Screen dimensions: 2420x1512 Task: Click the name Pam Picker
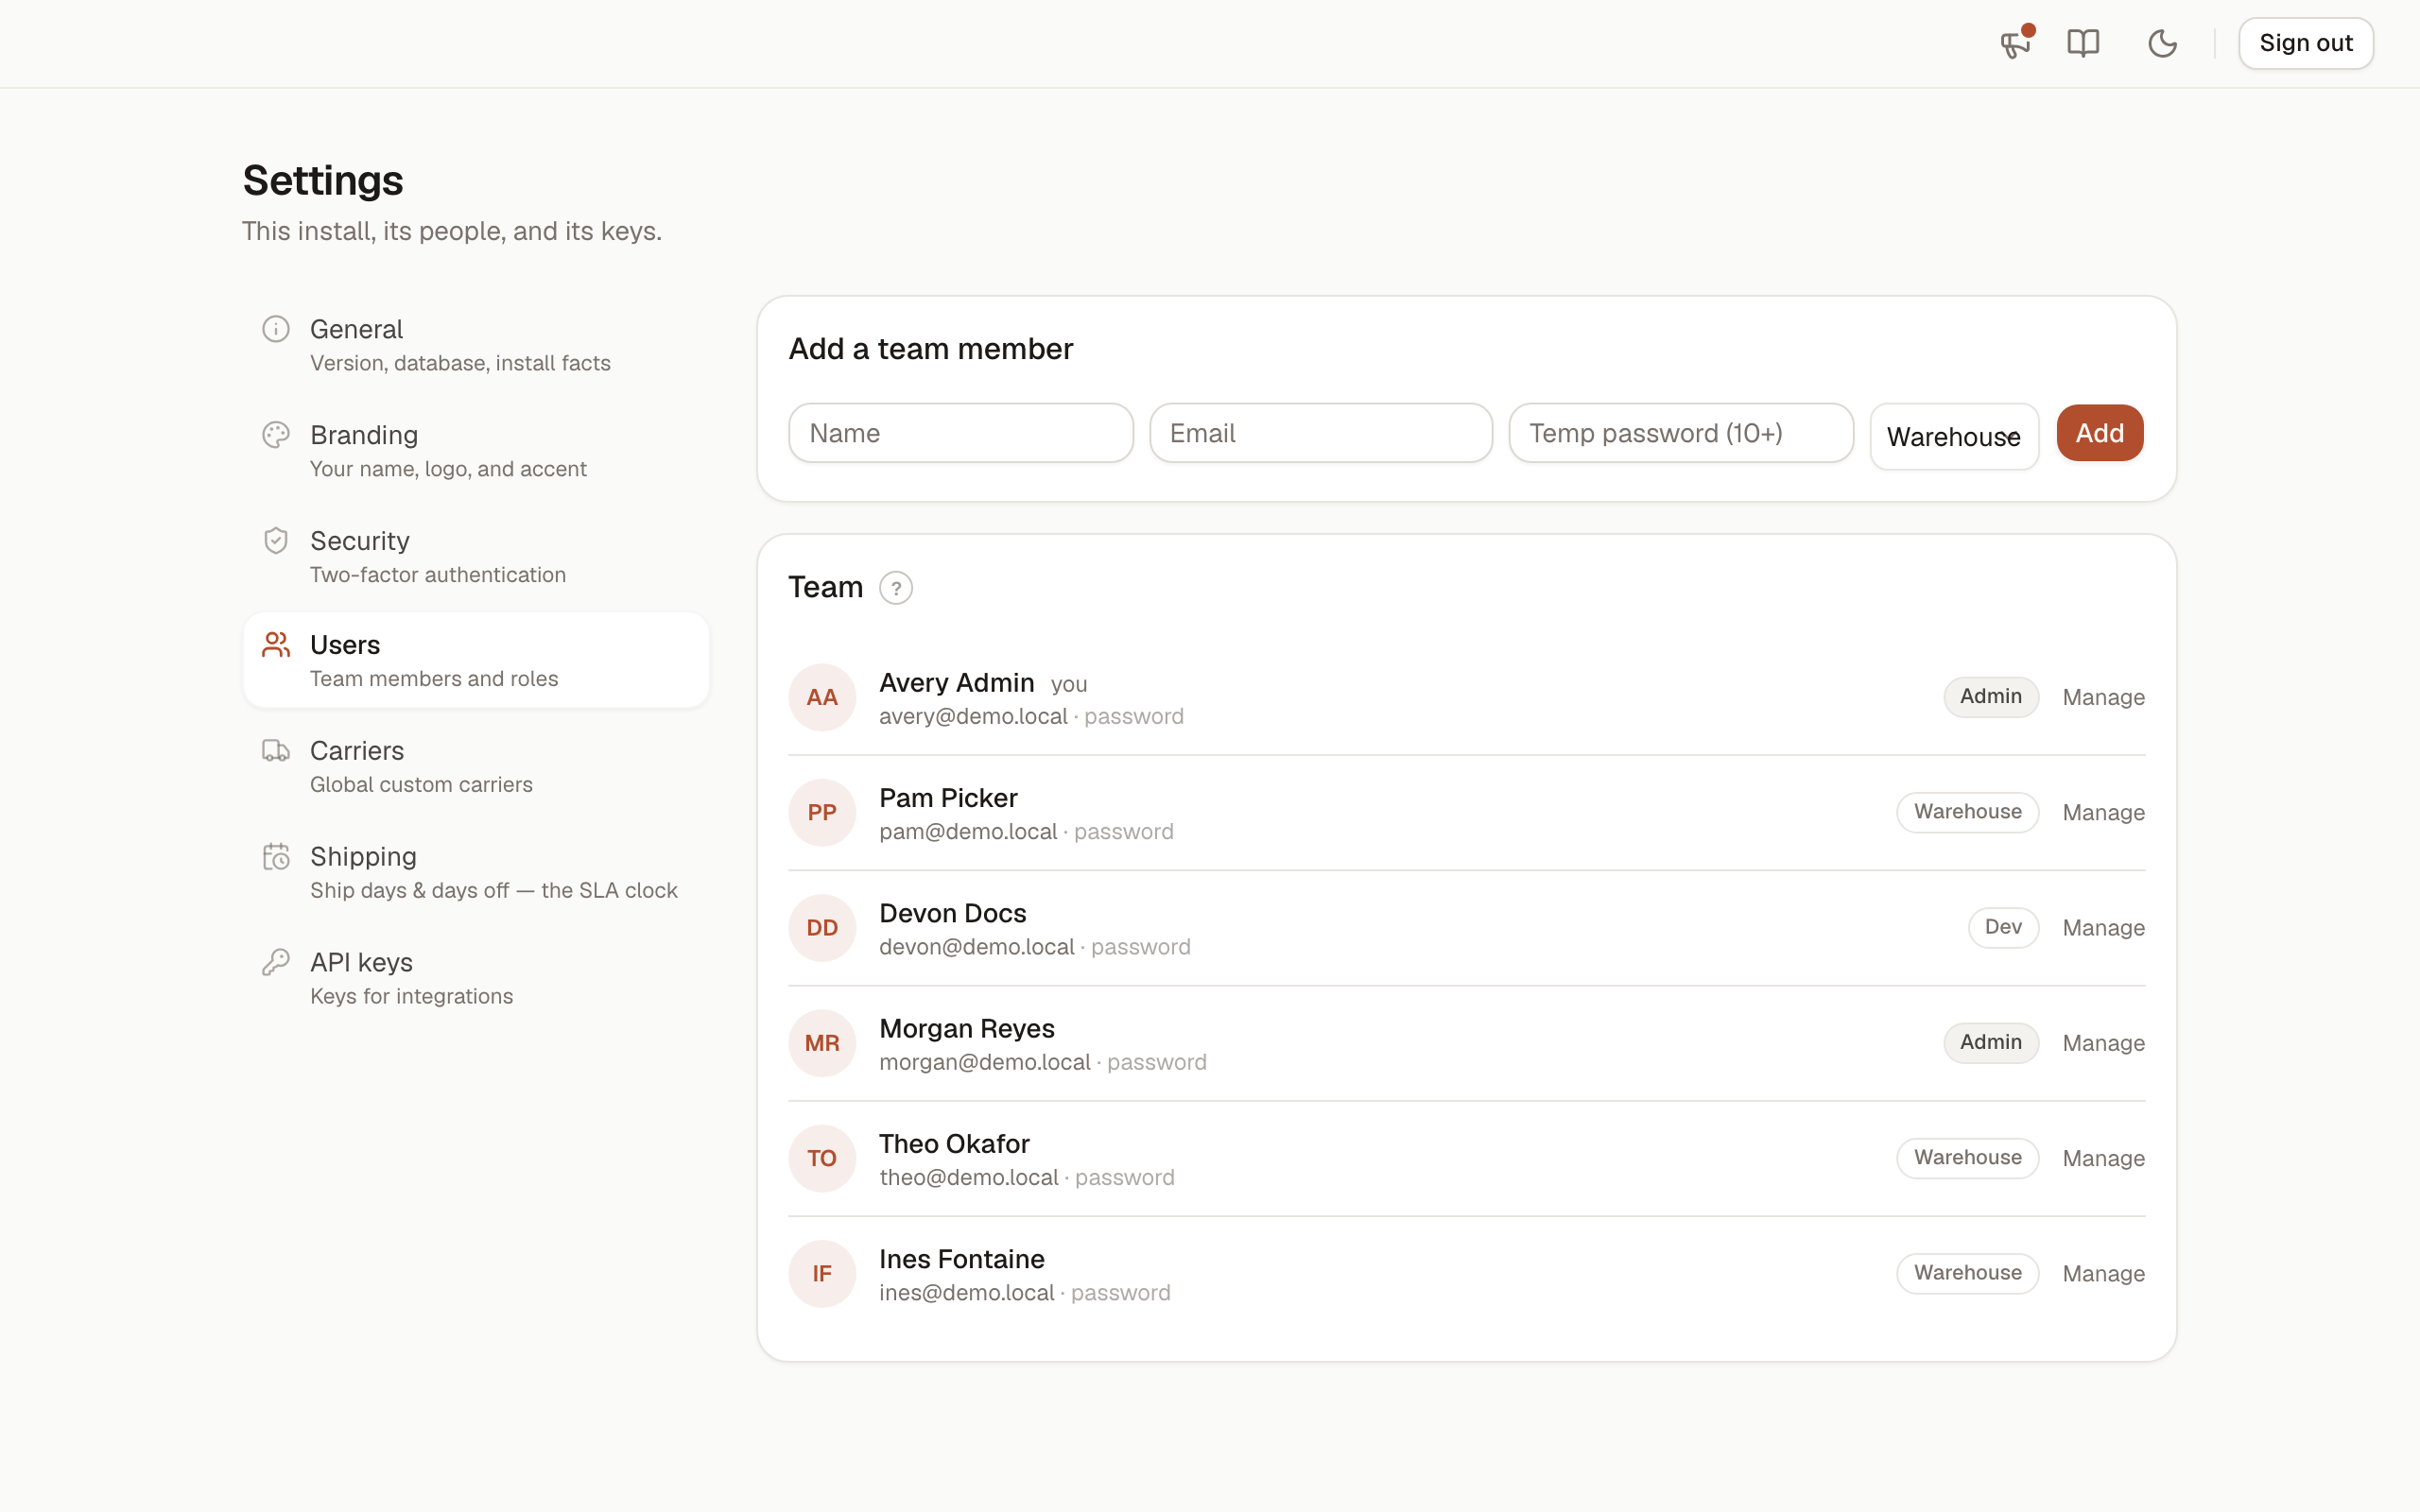[x=948, y=798]
